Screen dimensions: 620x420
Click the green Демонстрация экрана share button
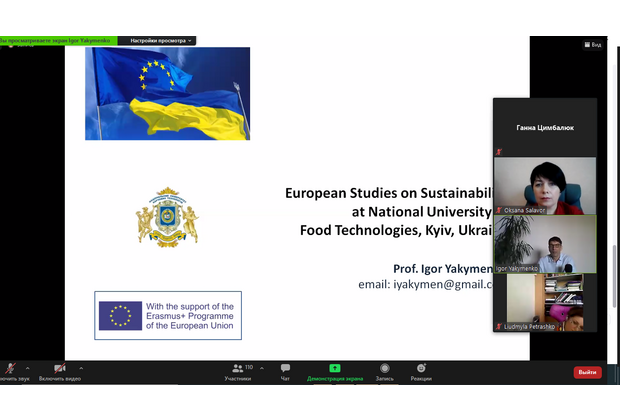point(334,372)
